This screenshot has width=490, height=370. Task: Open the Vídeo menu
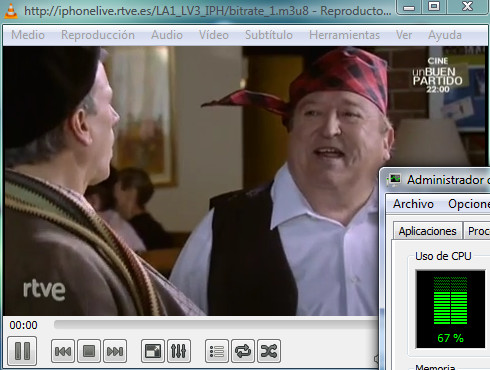pos(214,35)
